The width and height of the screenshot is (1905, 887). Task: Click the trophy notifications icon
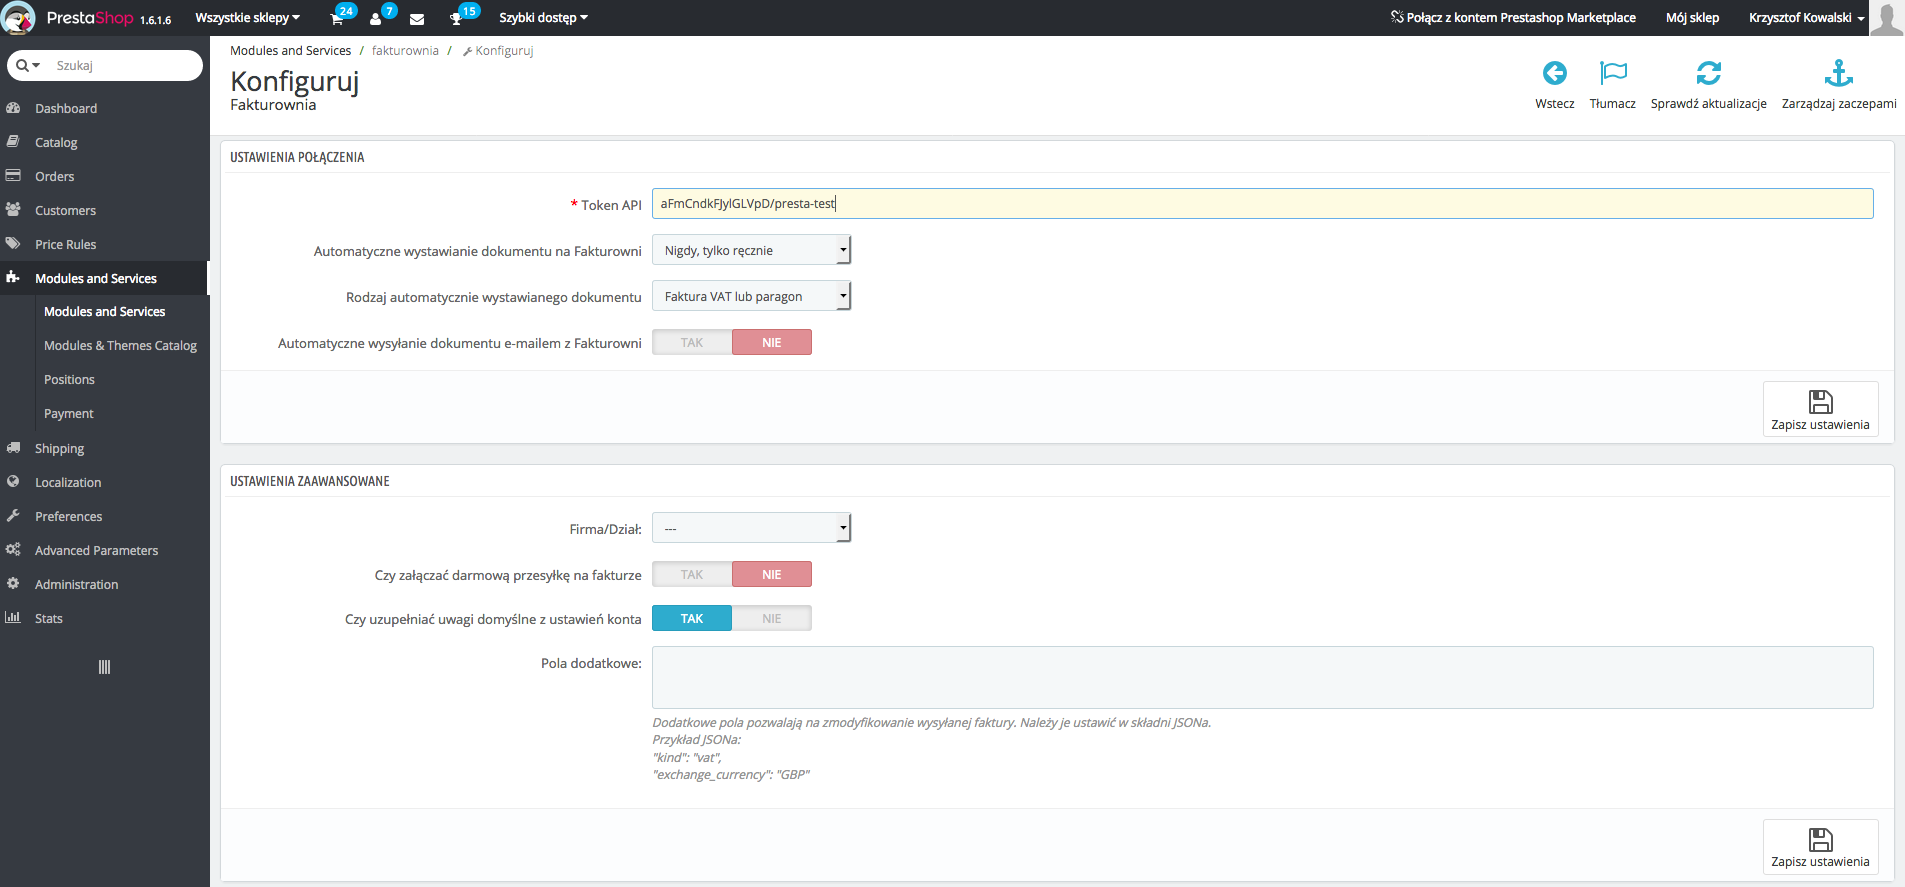coord(457,18)
